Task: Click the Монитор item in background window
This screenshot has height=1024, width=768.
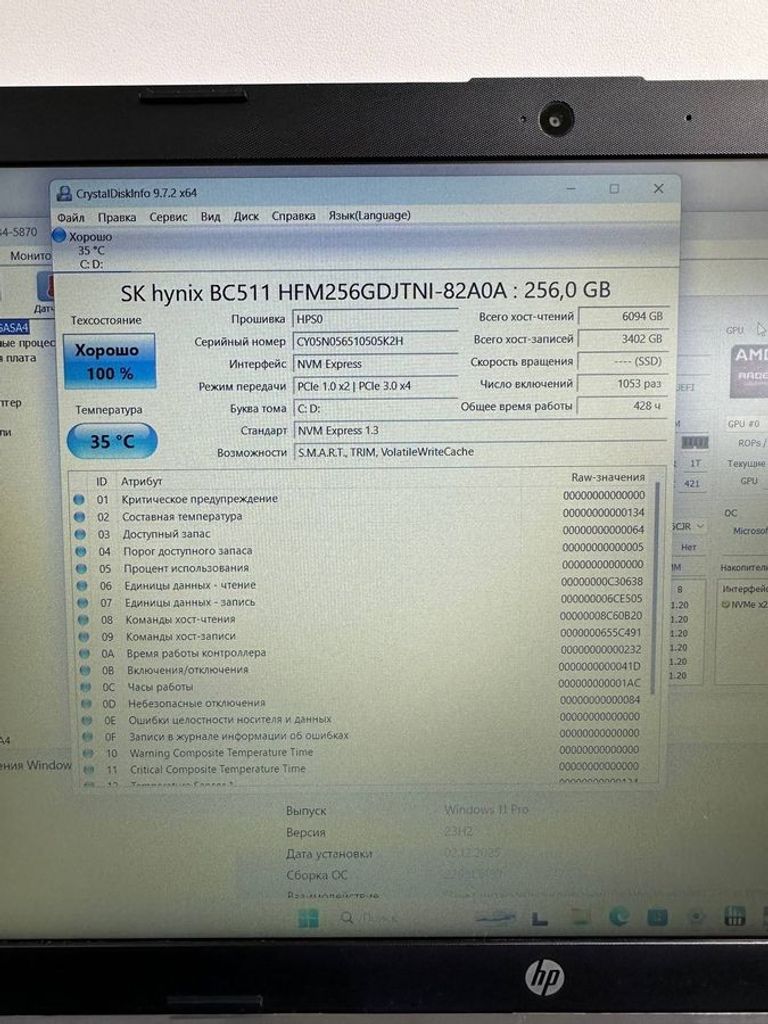Action: click(x=30, y=256)
